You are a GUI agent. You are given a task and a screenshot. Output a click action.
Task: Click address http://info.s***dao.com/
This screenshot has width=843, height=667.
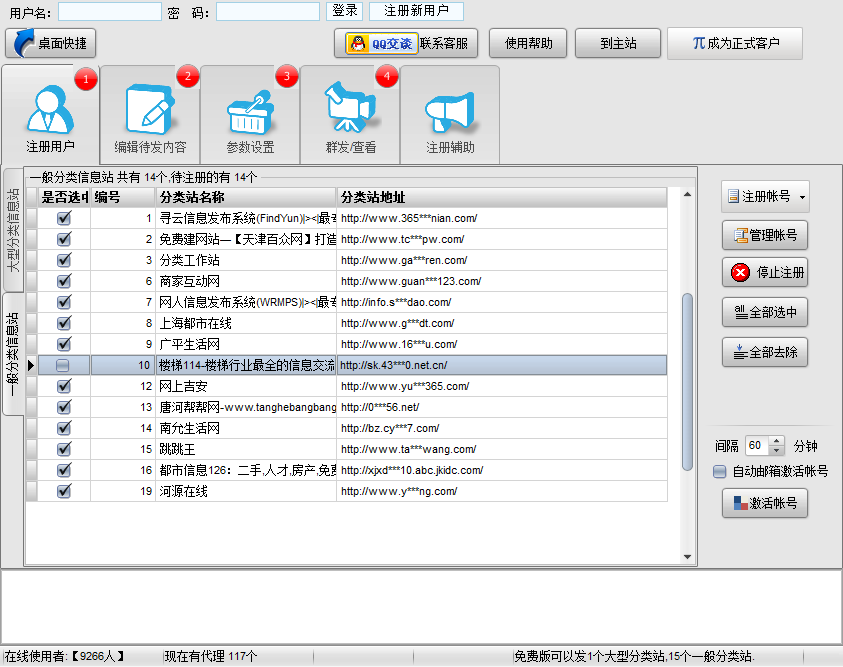coord(396,302)
